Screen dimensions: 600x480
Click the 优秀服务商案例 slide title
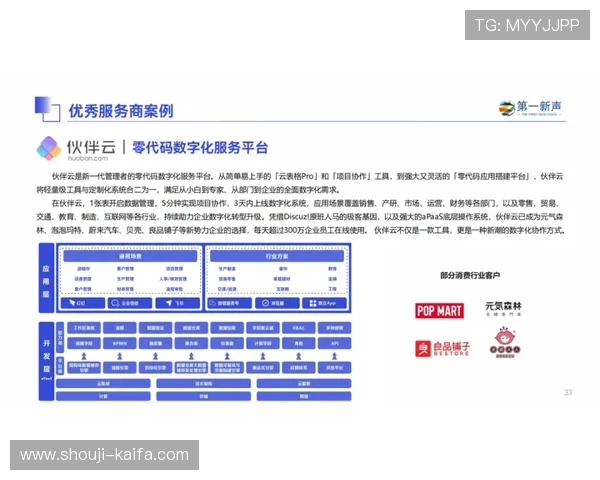(121, 111)
